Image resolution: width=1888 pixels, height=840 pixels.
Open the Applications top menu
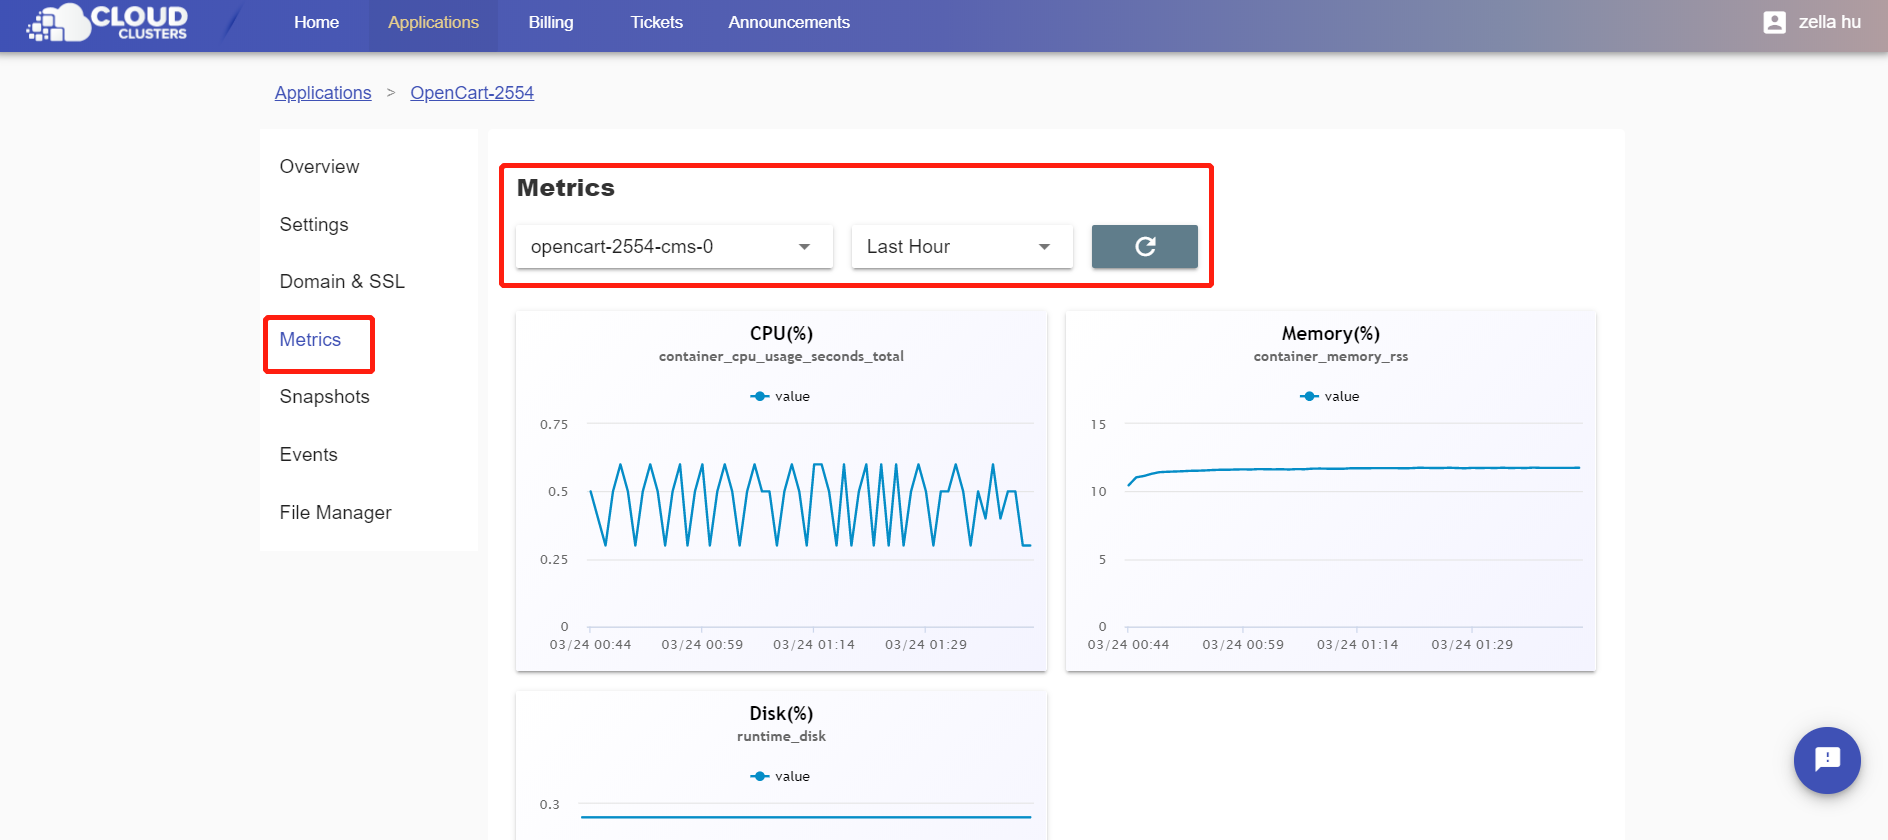[x=433, y=22]
